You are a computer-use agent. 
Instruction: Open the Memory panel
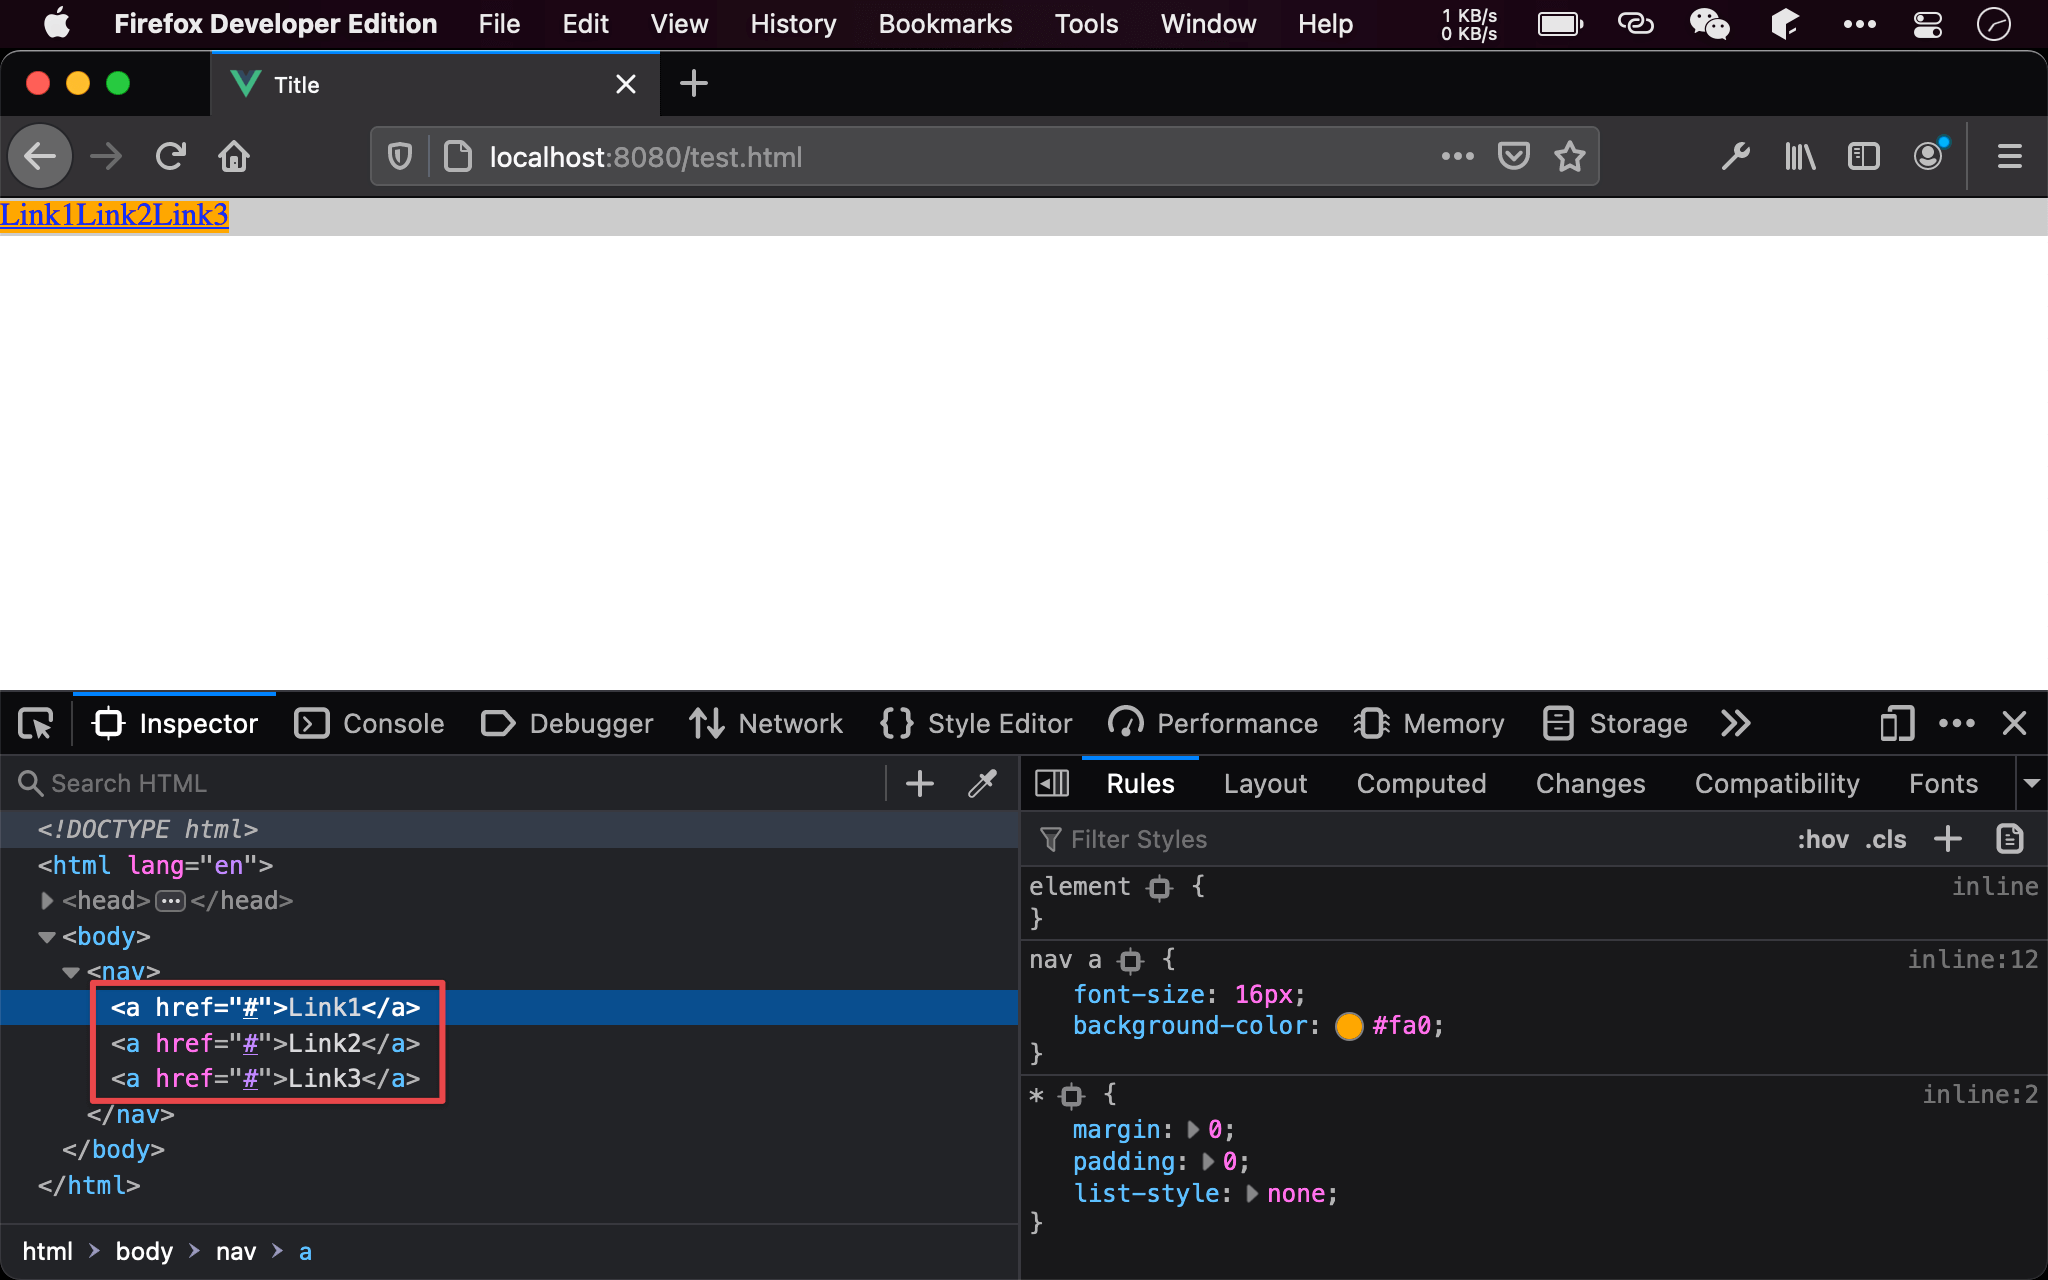[1429, 723]
